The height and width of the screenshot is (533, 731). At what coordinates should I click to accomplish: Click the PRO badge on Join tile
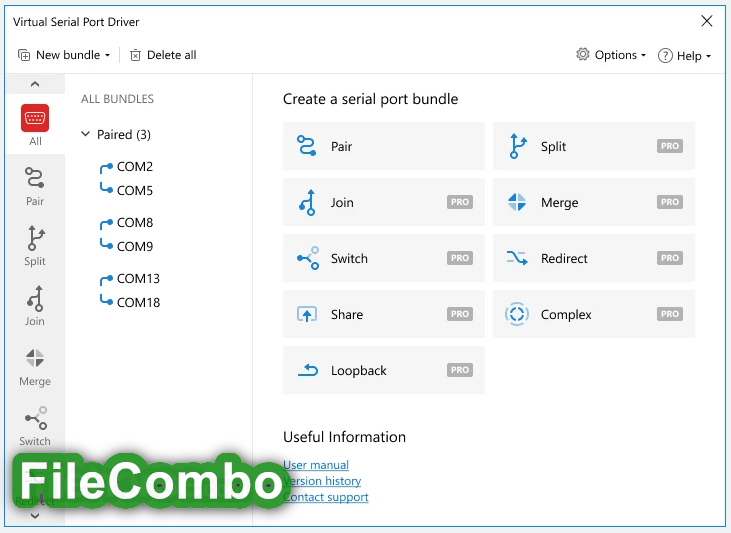[460, 202]
